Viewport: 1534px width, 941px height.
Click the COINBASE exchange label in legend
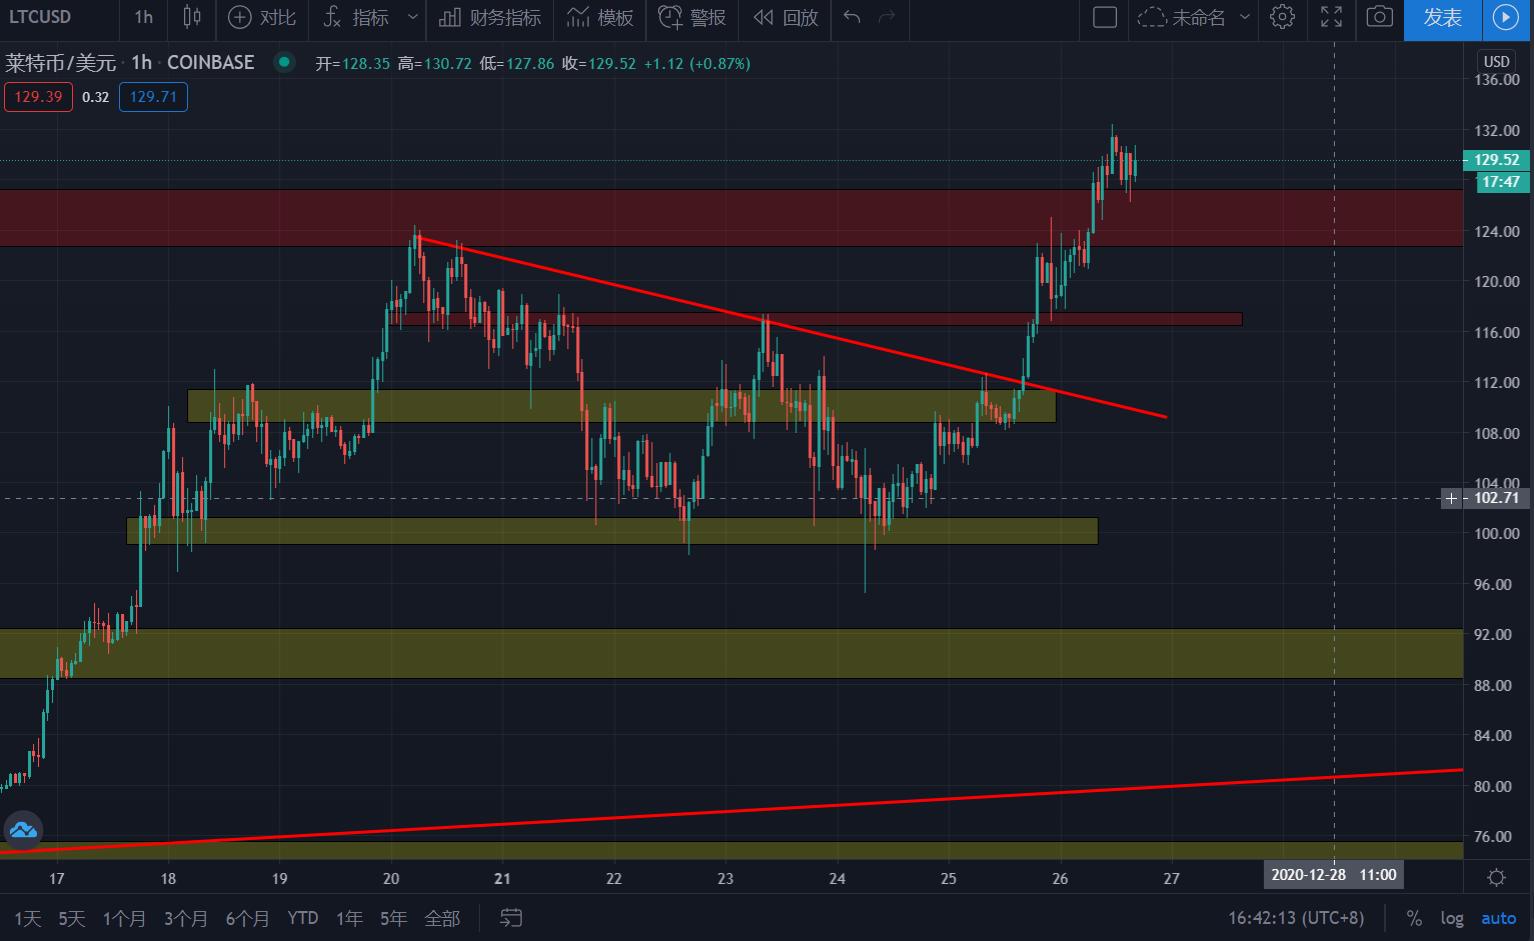(x=210, y=62)
